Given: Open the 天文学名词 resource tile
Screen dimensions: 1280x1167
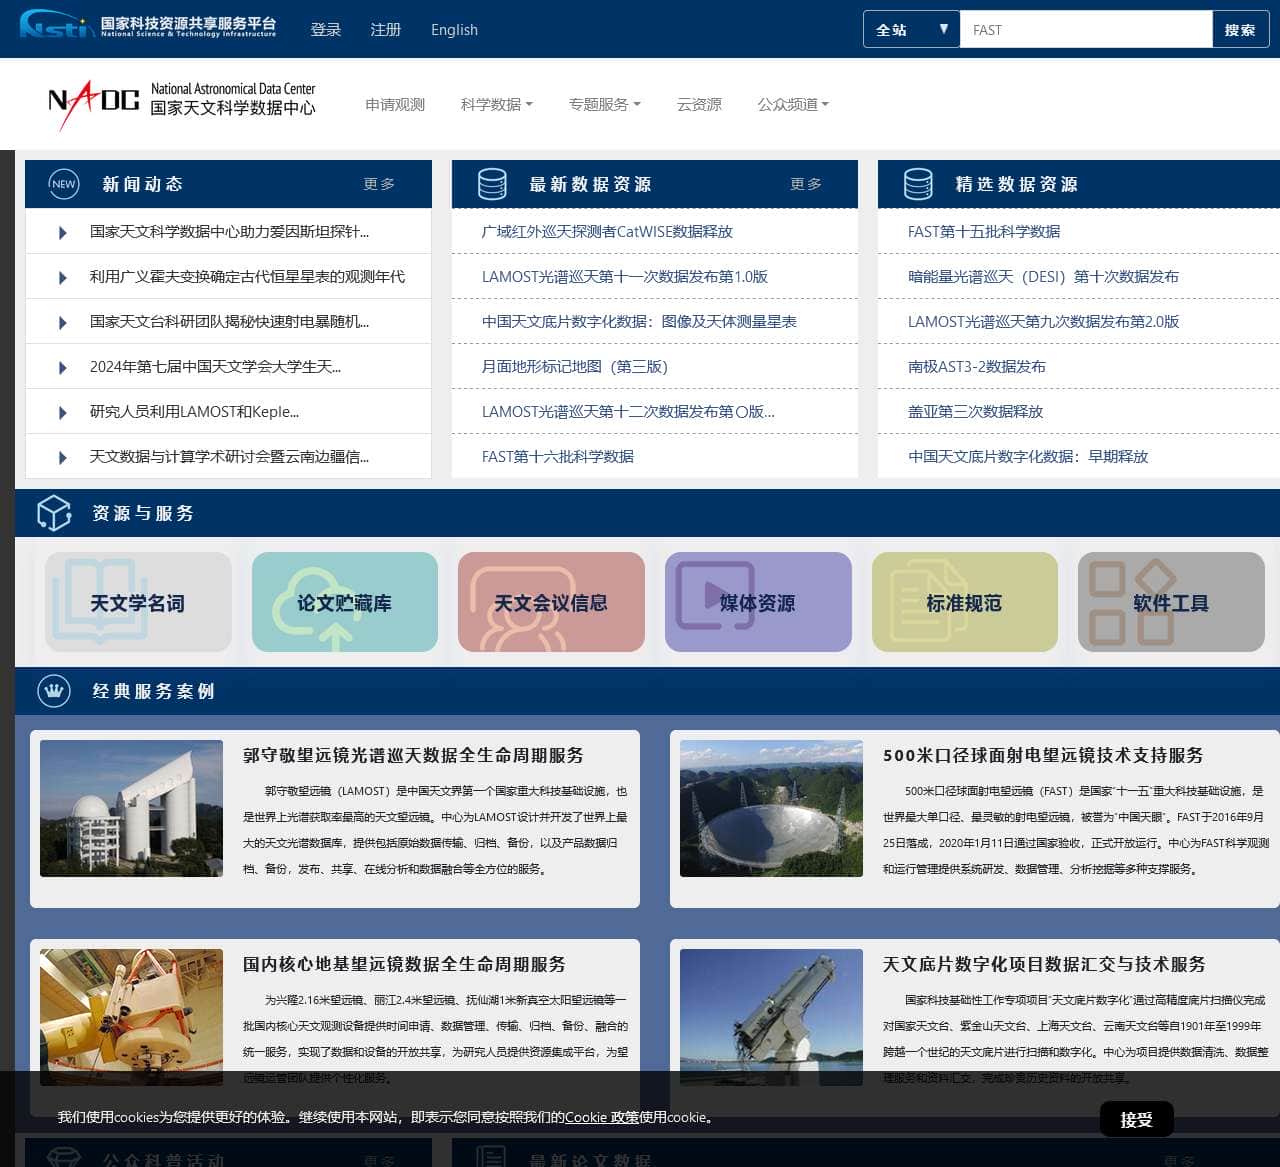Looking at the screenshot, I should click(138, 602).
